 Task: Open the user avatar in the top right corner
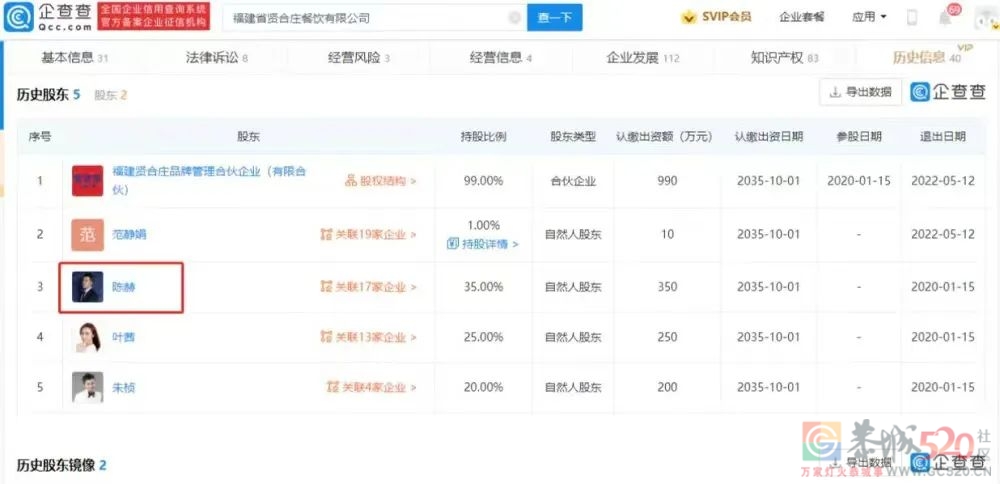(987, 17)
